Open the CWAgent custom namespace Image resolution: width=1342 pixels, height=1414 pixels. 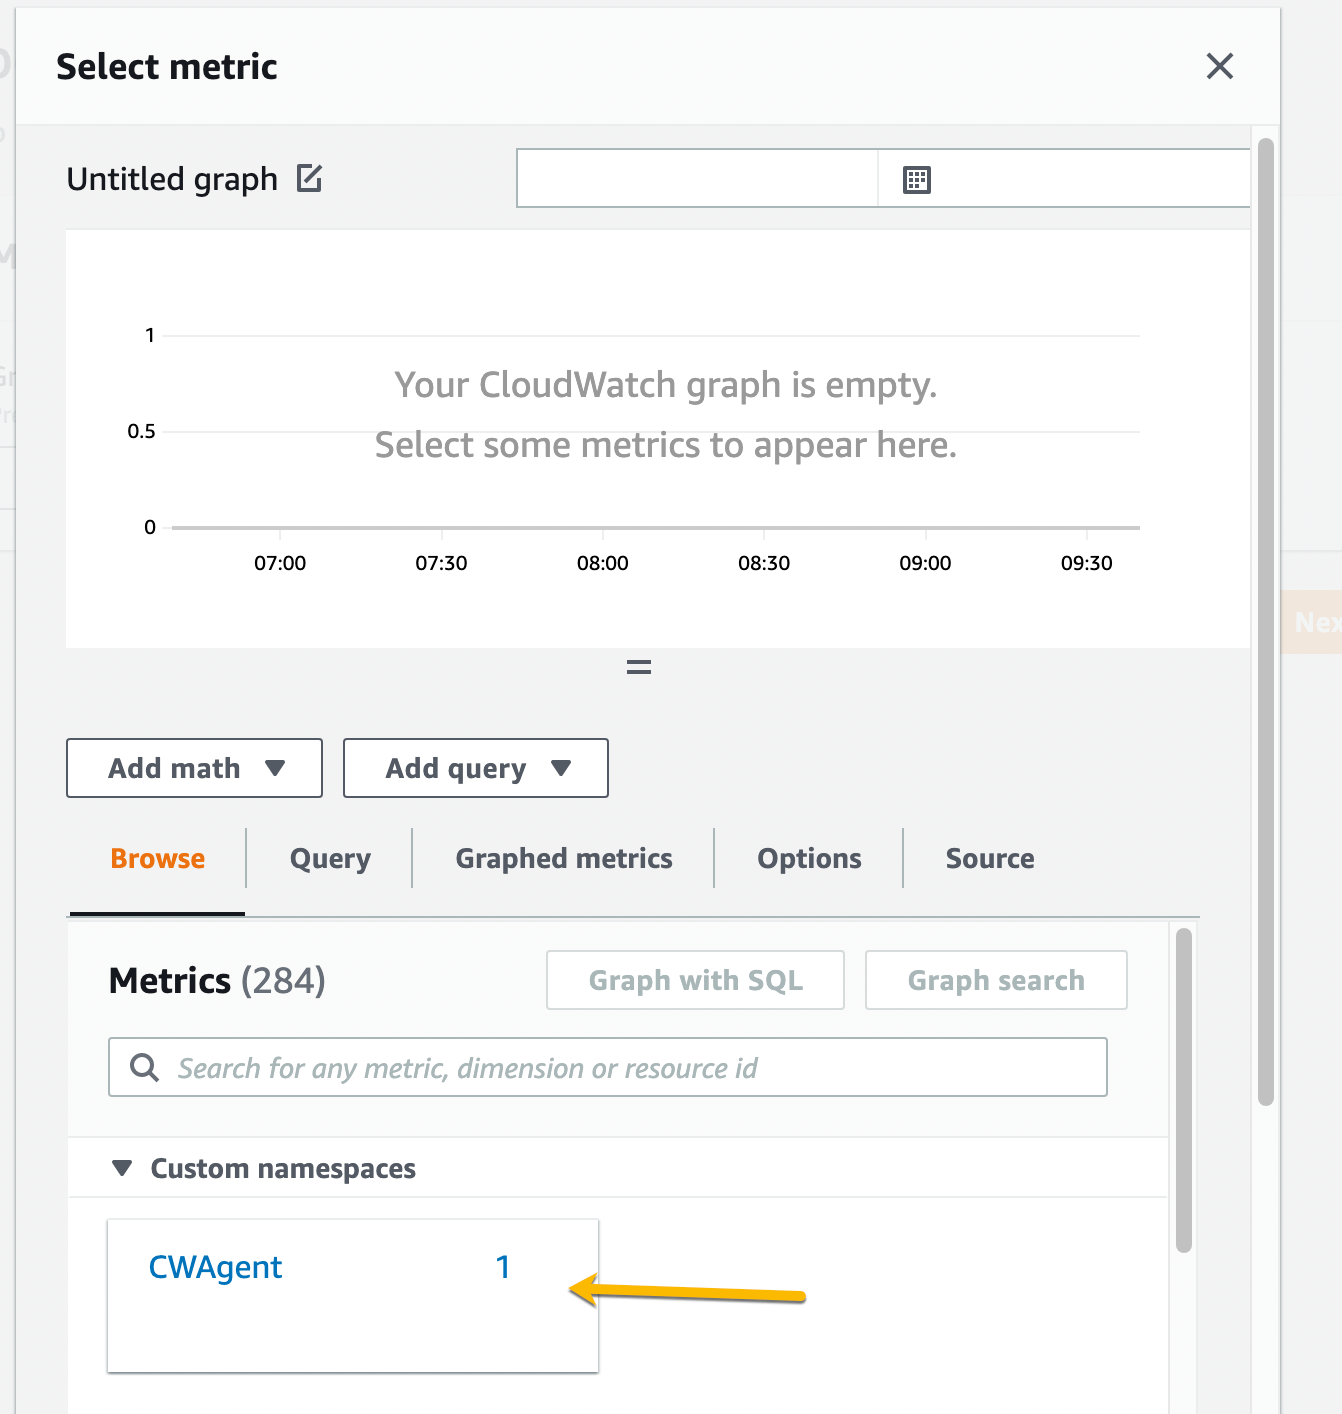pos(215,1266)
